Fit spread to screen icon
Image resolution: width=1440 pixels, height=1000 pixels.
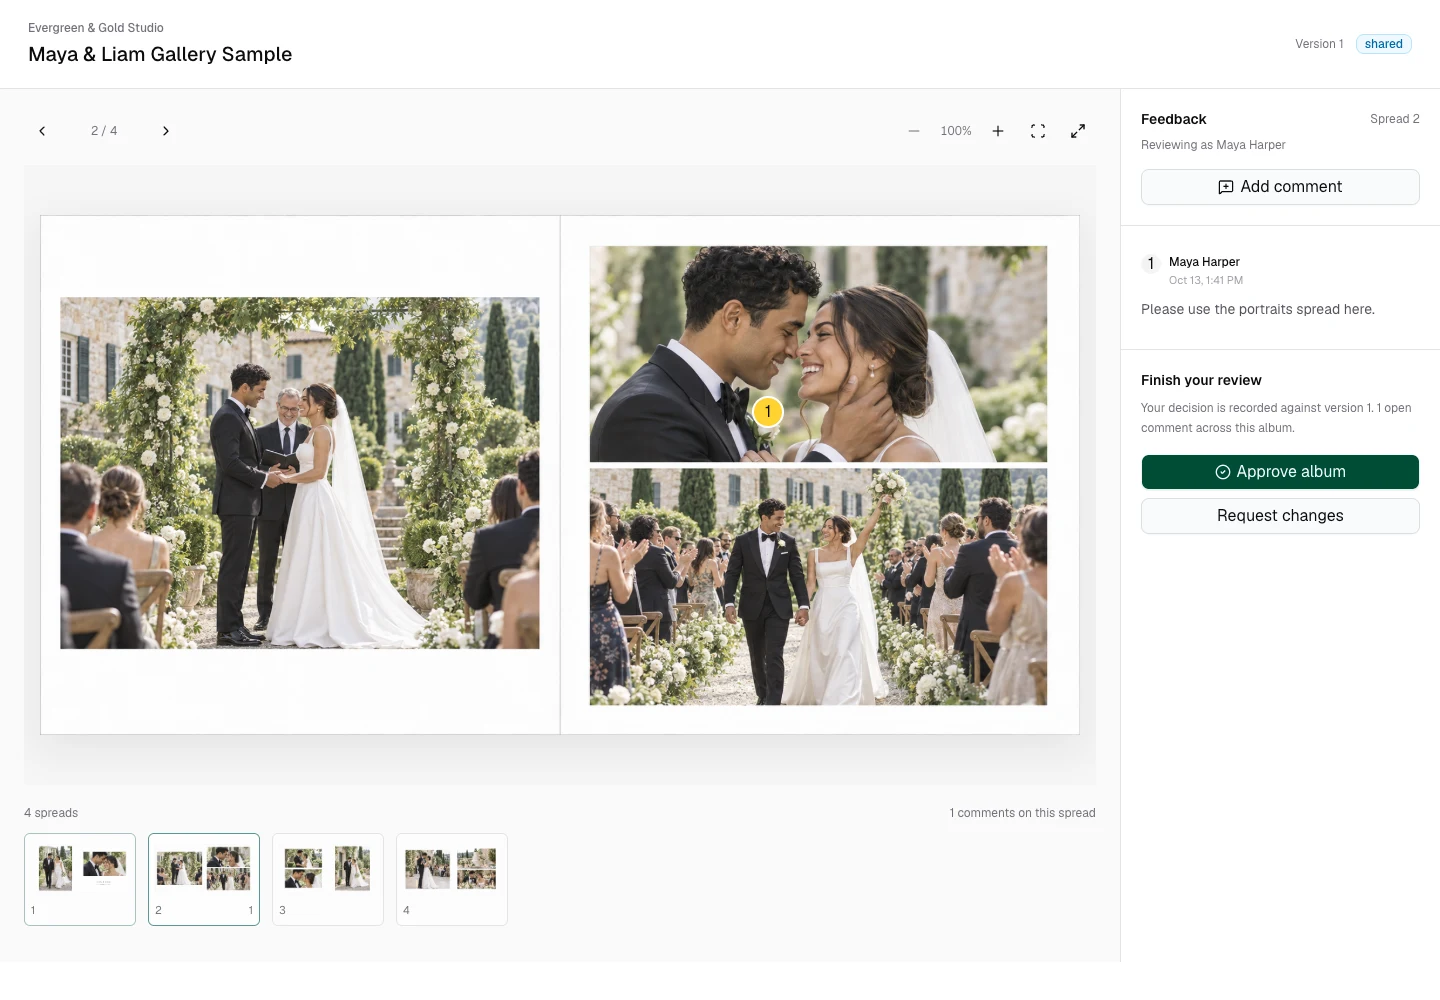coord(1038,131)
